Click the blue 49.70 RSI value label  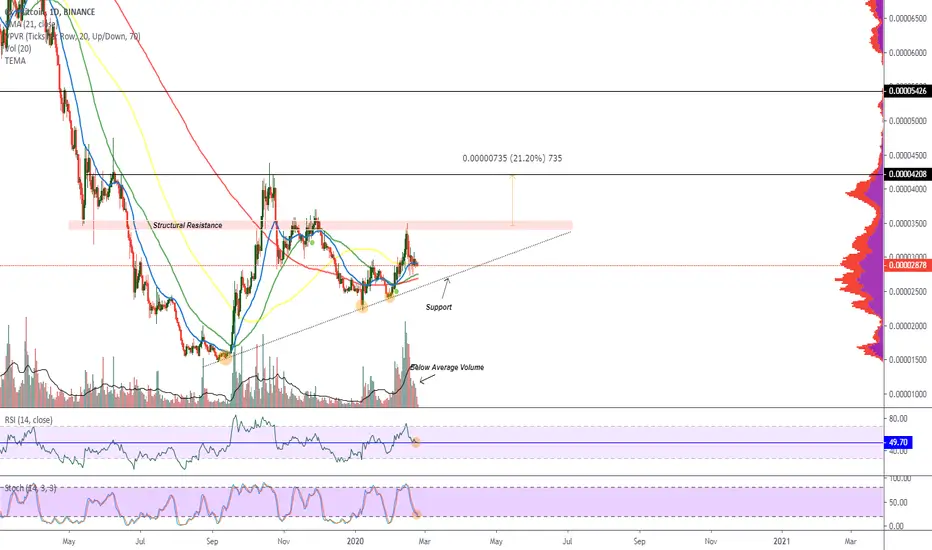click(898, 442)
